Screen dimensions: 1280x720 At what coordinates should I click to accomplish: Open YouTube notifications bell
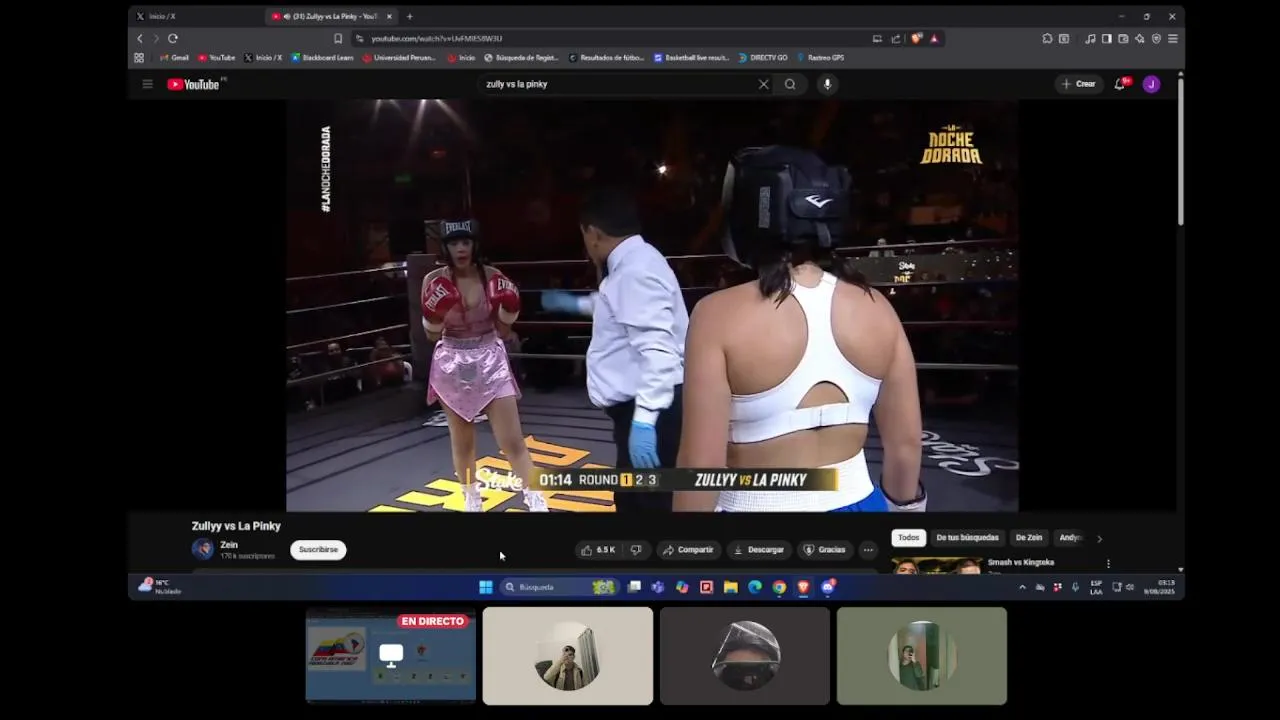(x=1120, y=84)
